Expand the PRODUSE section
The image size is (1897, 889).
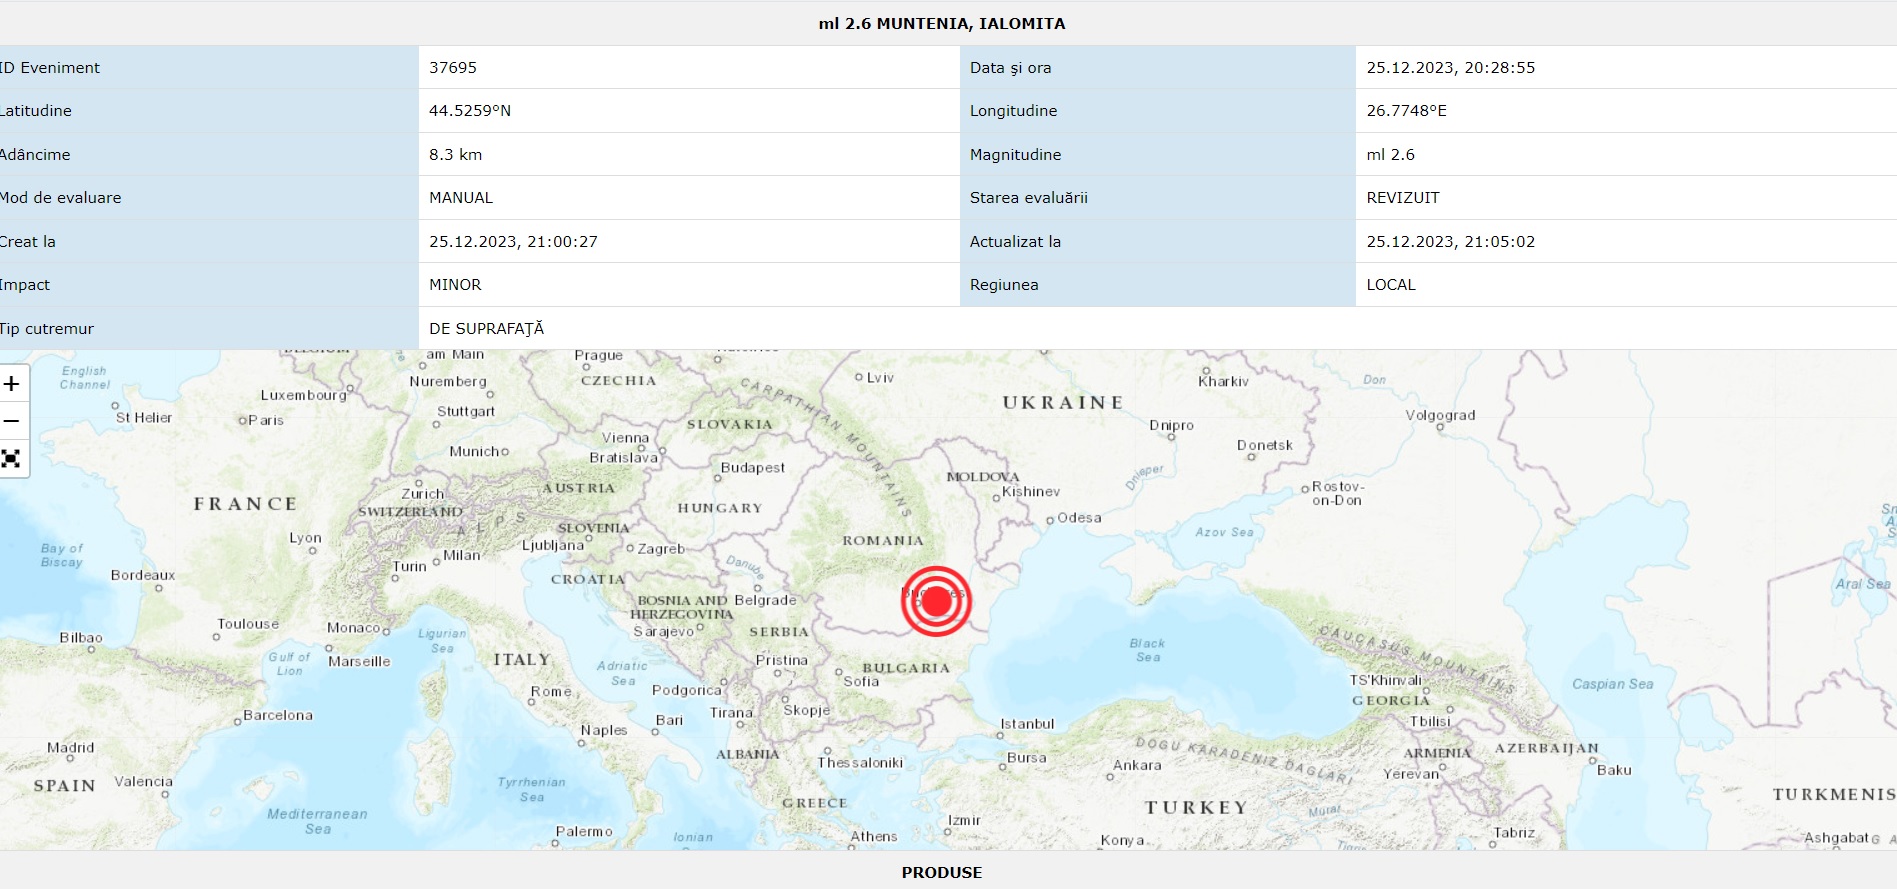(941, 872)
